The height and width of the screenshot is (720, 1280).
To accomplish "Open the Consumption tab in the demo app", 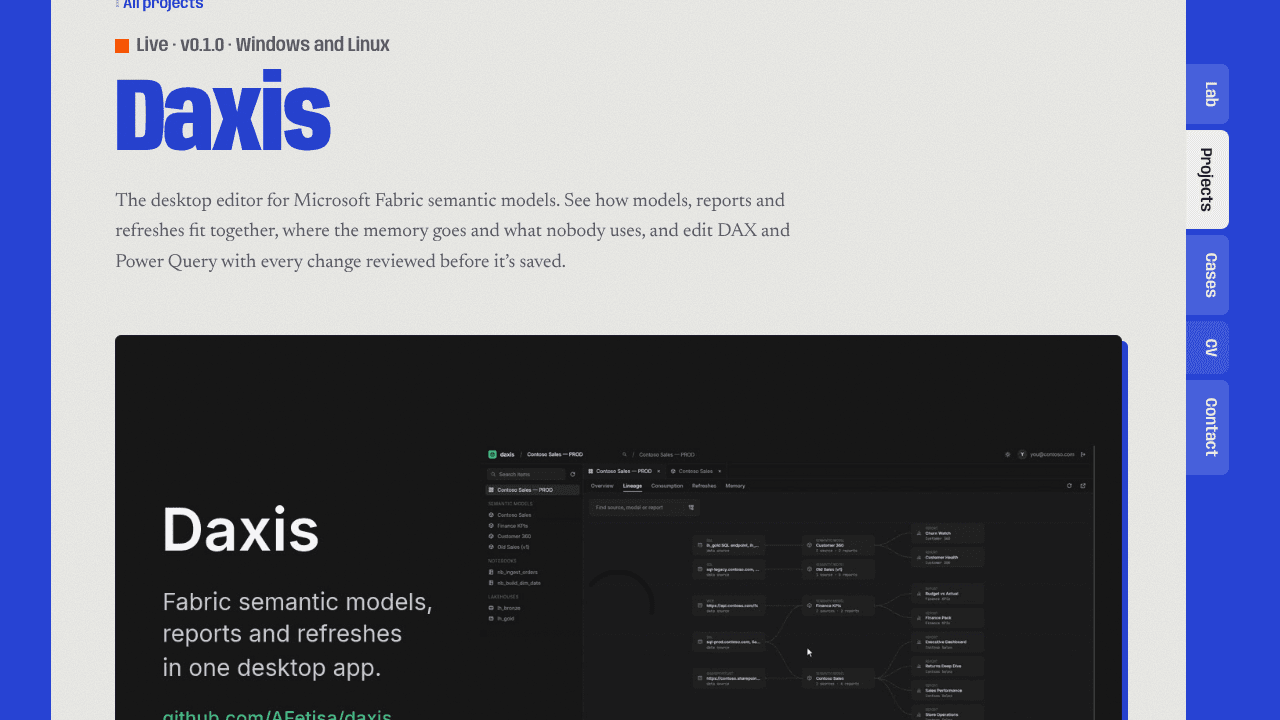I will (x=667, y=486).
